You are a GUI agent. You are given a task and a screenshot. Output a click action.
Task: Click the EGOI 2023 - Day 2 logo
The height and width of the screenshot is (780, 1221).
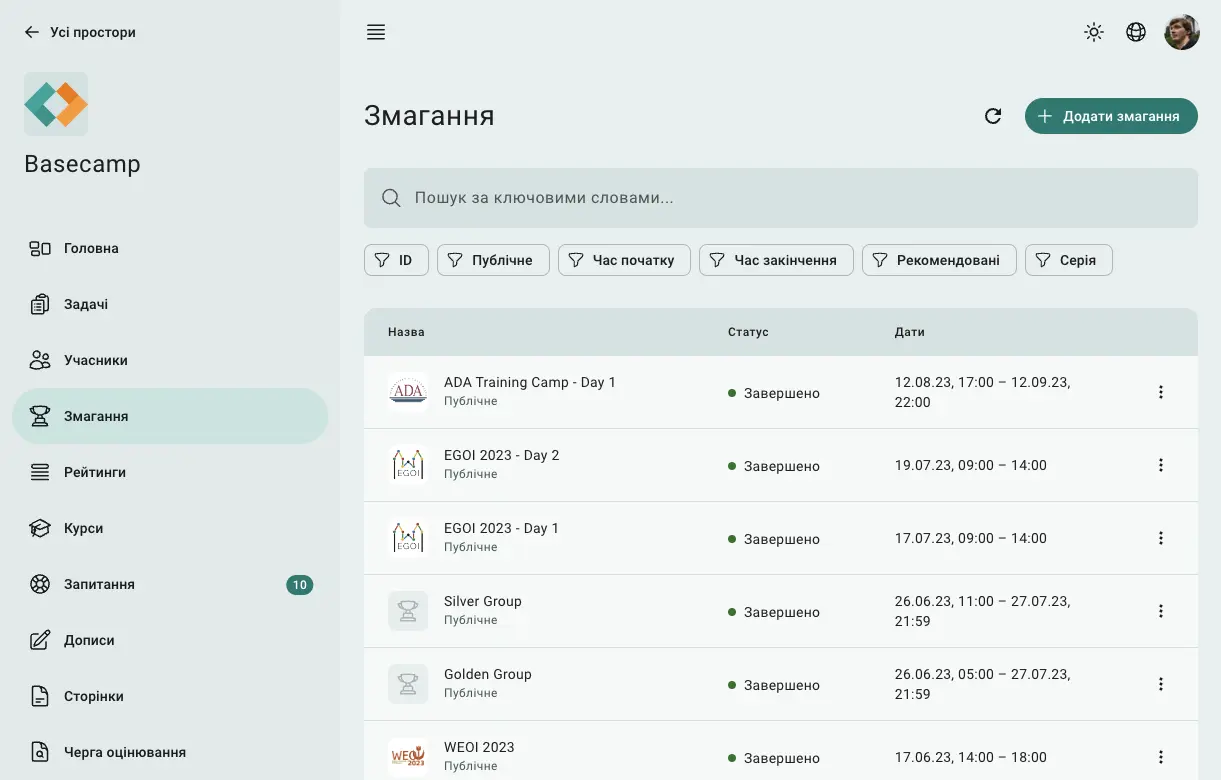[x=408, y=465]
